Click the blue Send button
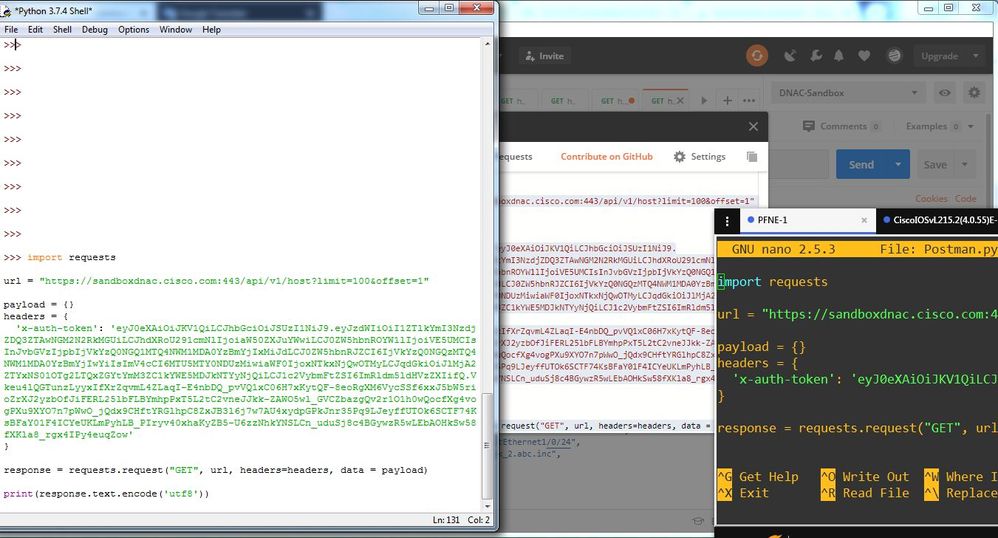The image size is (998, 538). (x=861, y=165)
